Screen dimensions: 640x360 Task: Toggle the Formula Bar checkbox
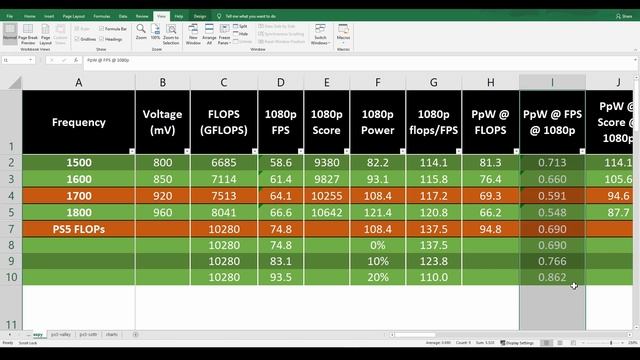101,29
